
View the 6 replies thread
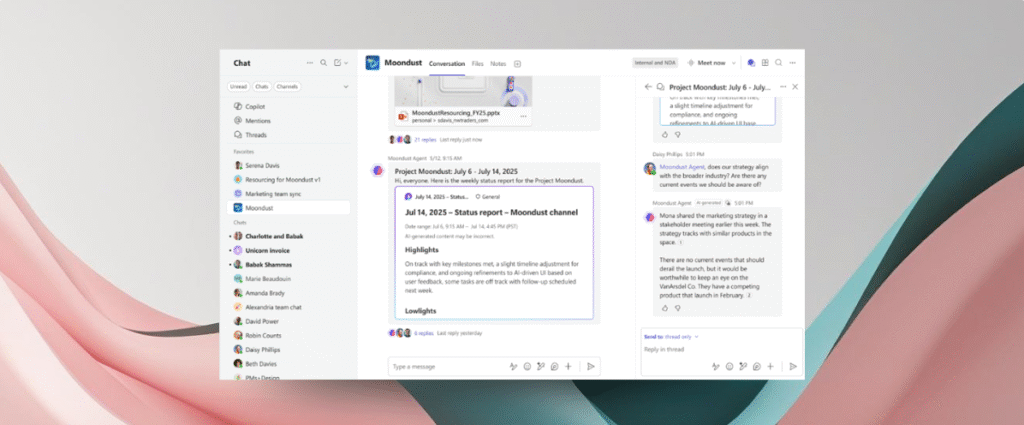(x=424, y=333)
